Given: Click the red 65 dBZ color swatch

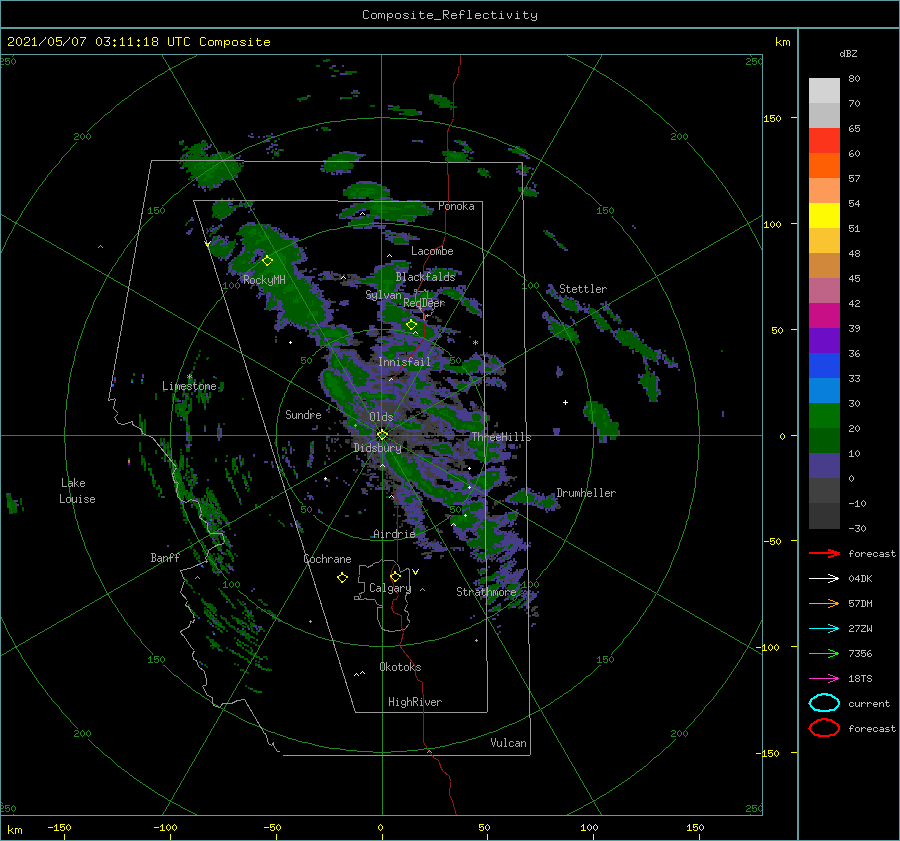Looking at the screenshot, I should point(824,140).
